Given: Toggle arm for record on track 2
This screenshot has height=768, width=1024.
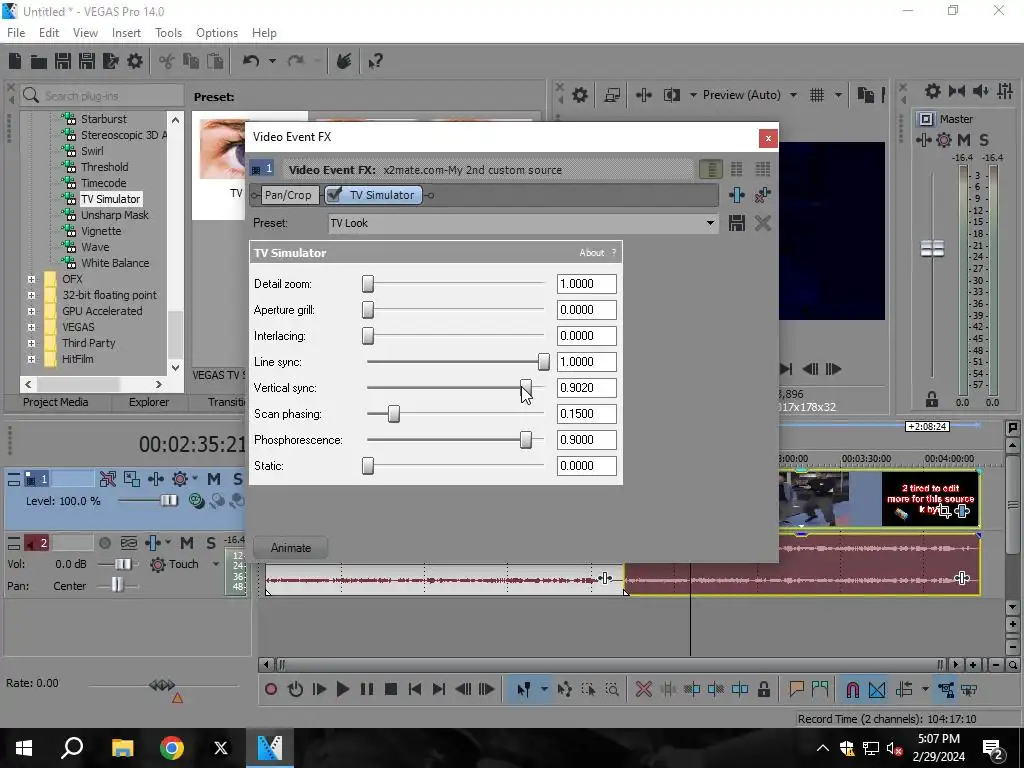Looking at the screenshot, I should 104,543.
